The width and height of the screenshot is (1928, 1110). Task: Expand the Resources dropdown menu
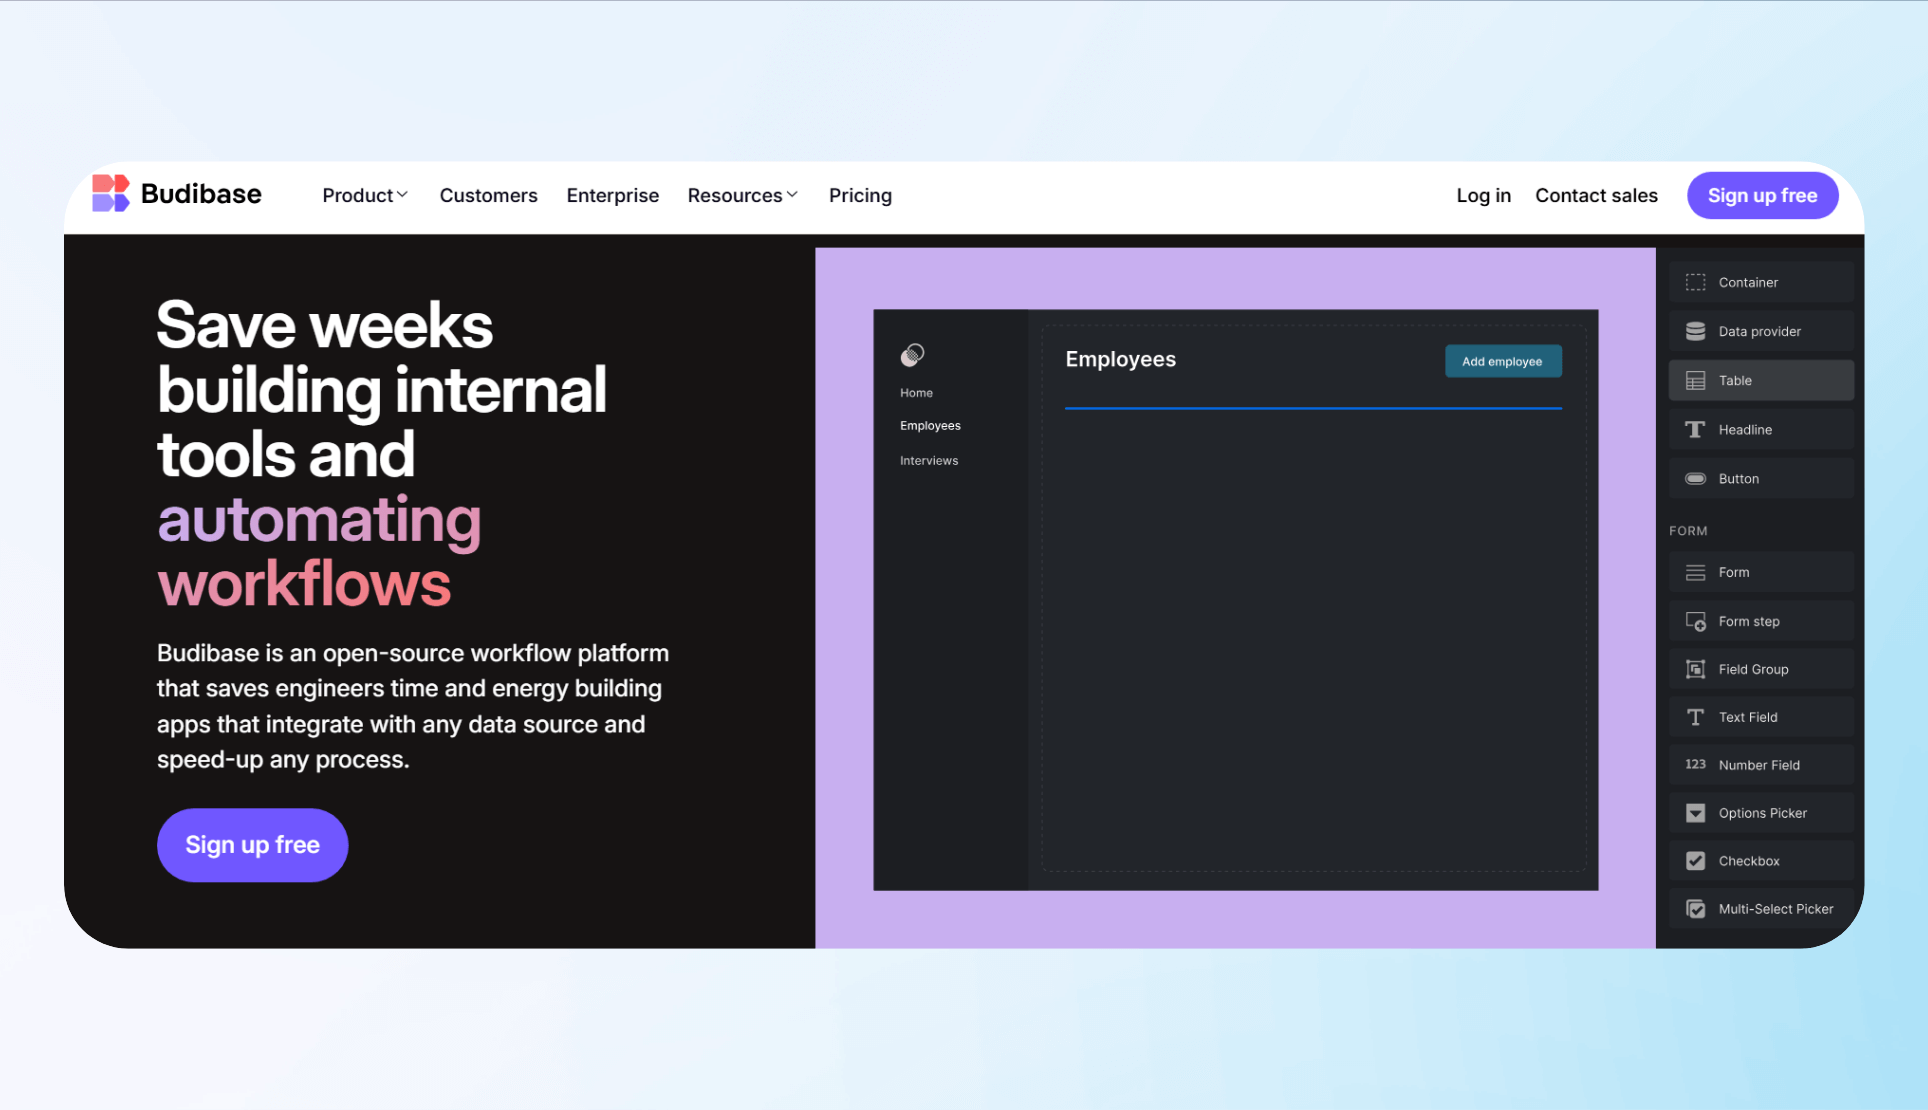[x=742, y=196]
